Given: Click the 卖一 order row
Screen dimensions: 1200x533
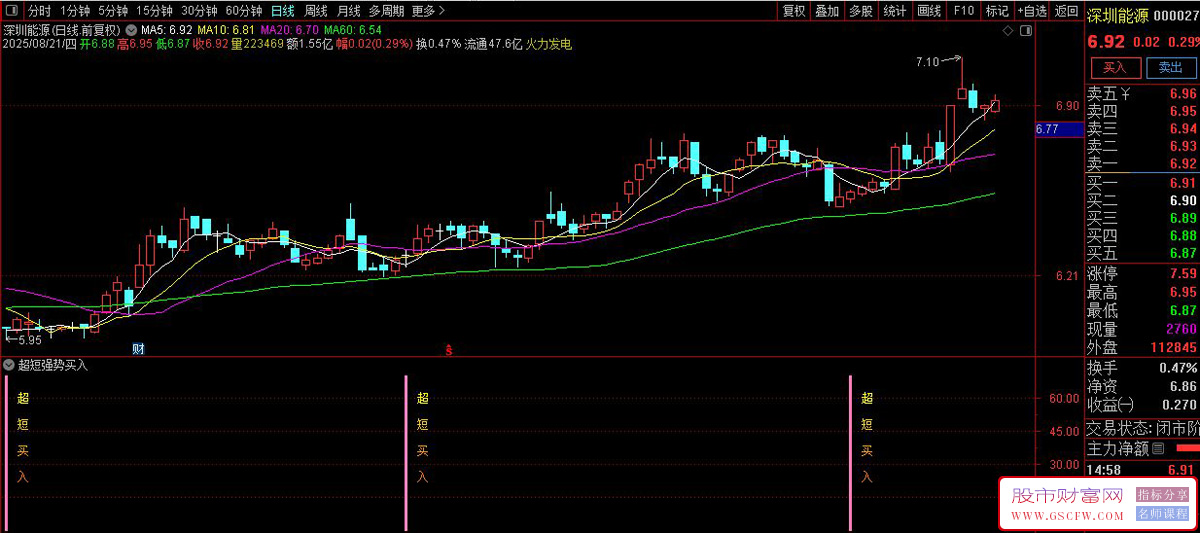Looking at the screenshot, I should point(1143,164).
